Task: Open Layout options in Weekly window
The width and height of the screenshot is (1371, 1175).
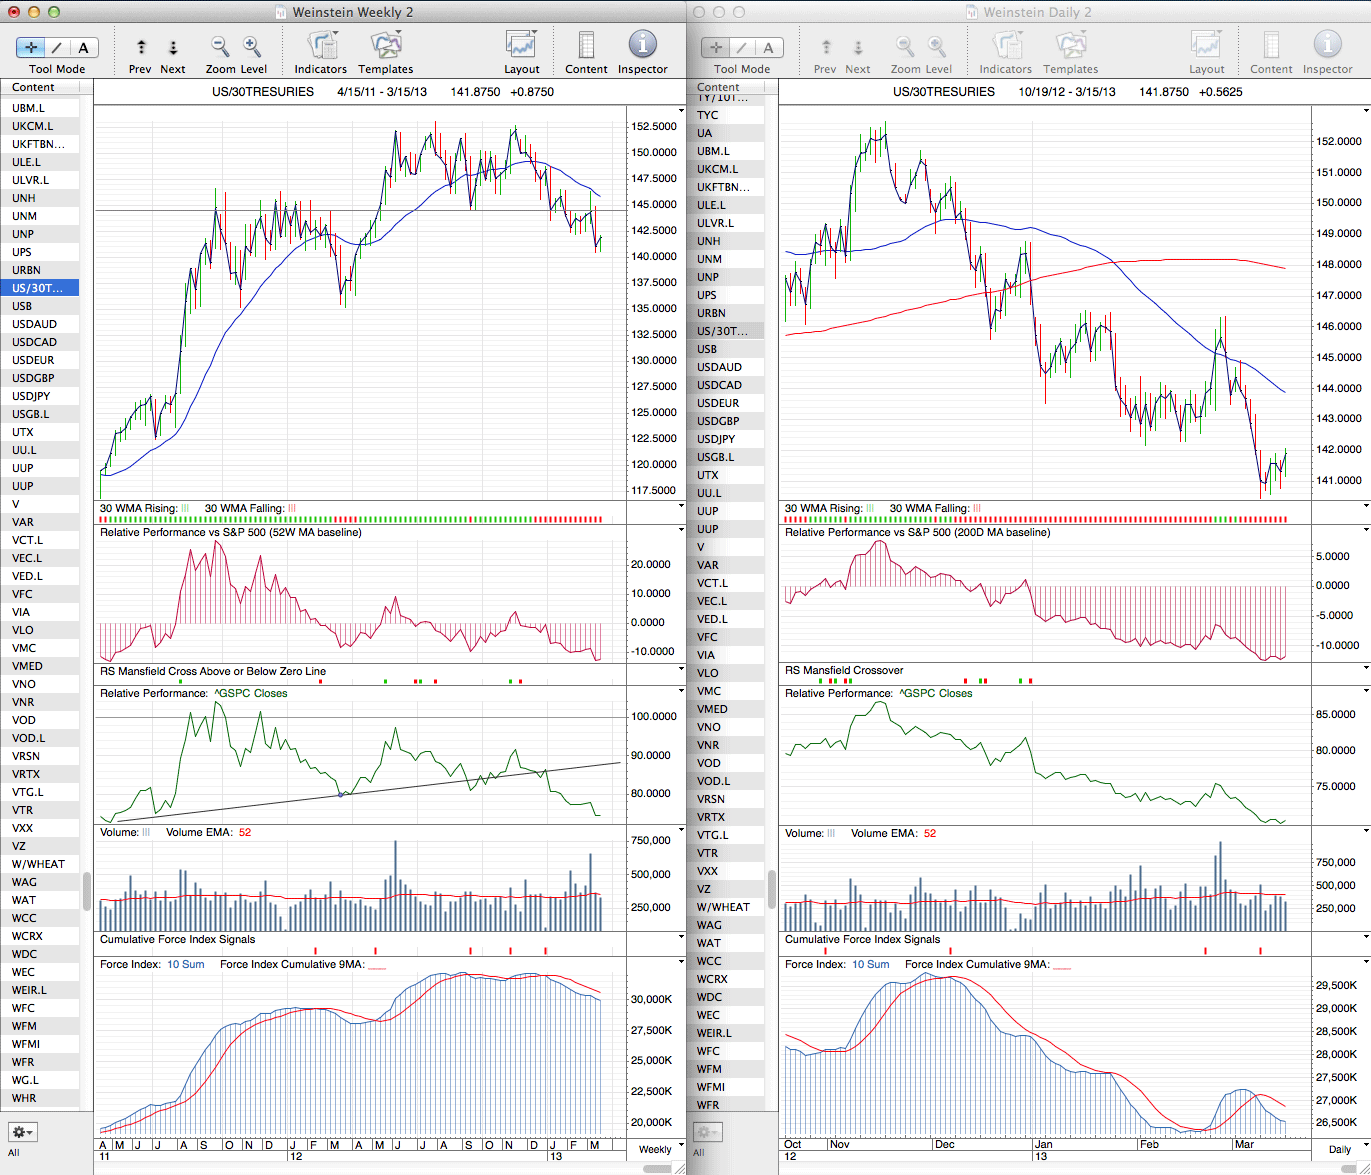Action: (521, 46)
